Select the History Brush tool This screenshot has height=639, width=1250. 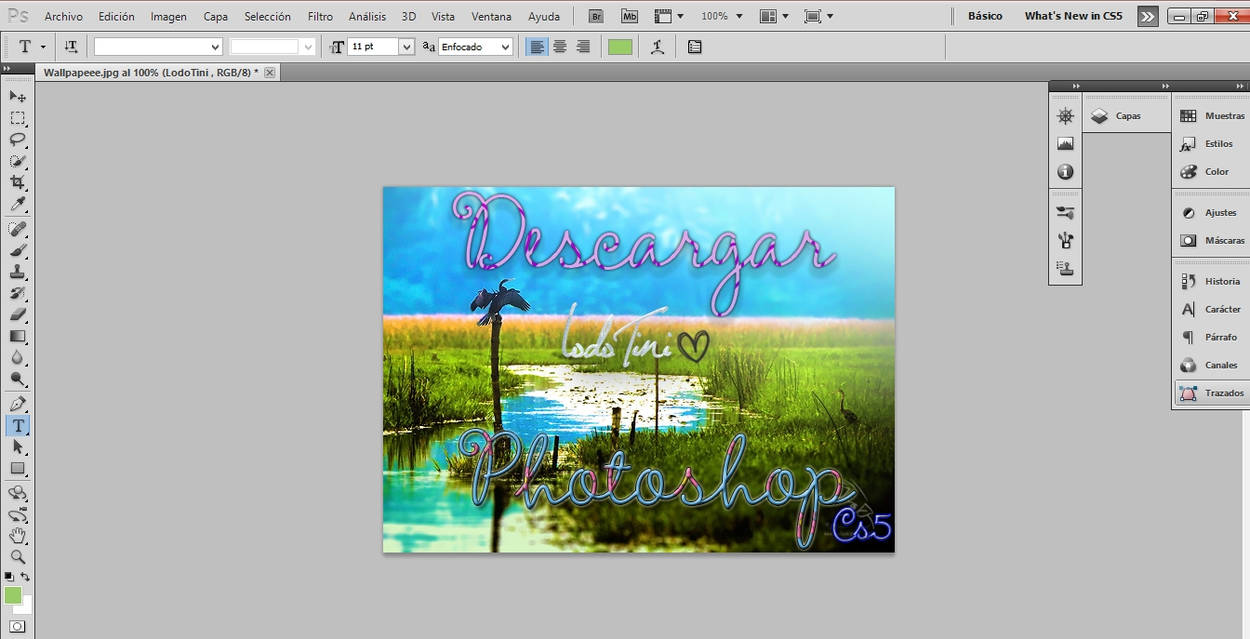pyautogui.click(x=18, y=294)
